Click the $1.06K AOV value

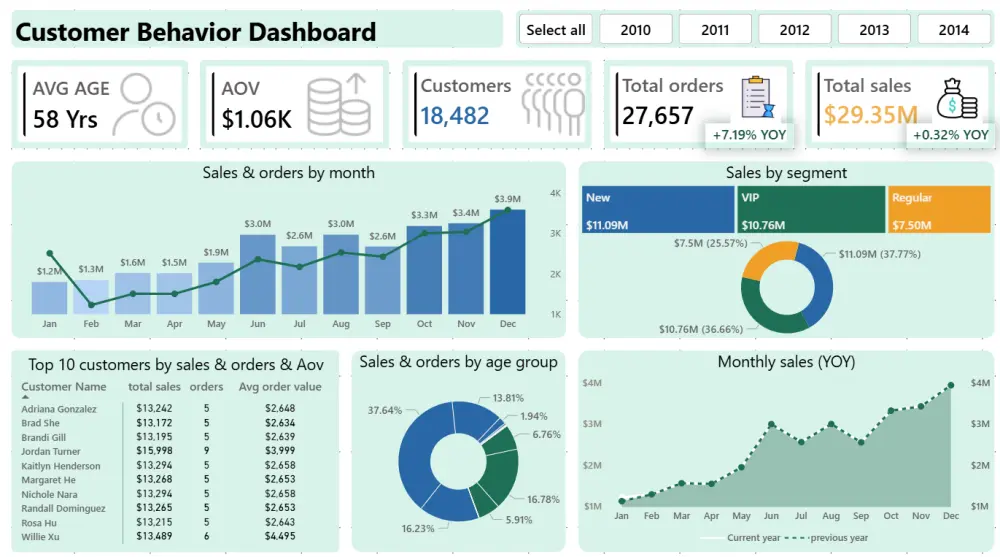pos(256,119)
